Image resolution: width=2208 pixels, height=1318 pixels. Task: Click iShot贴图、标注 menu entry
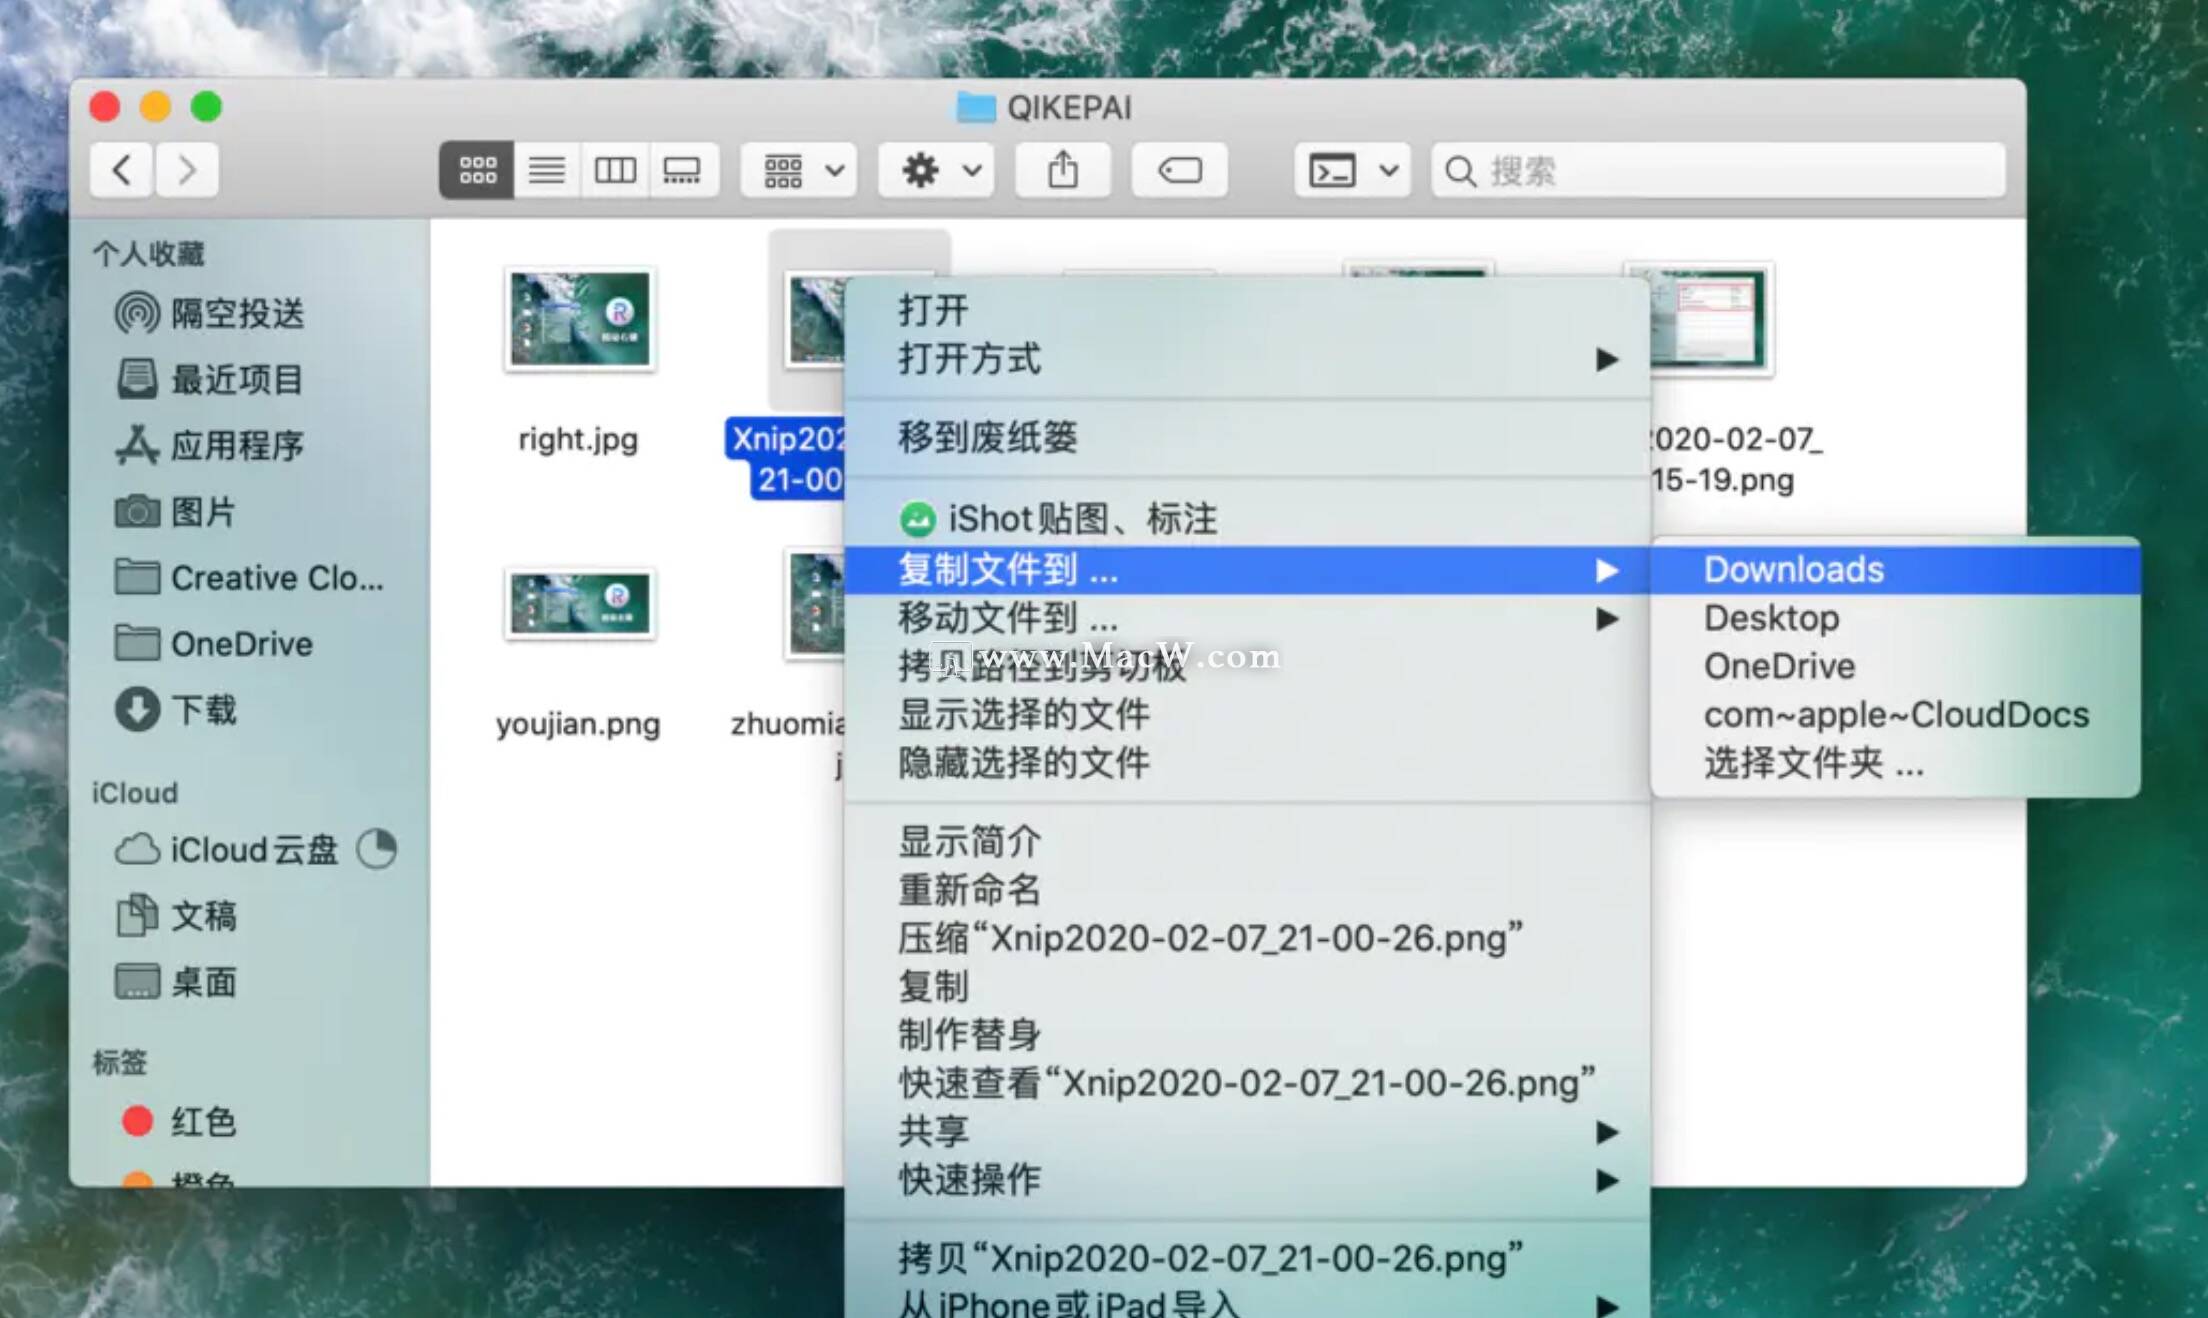tap(1080, 519)
